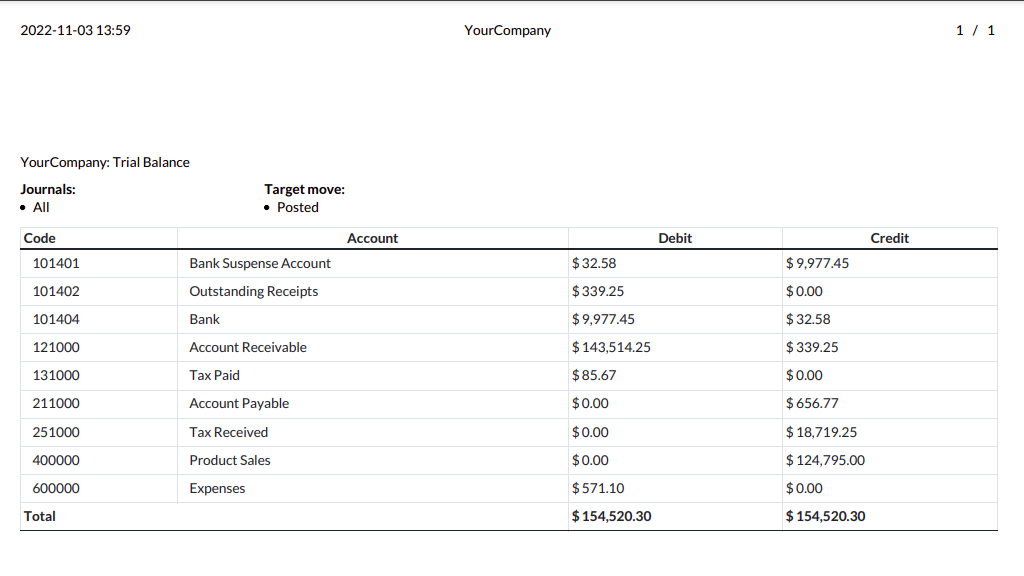This screenshot has height=576, width=1024.
Task: Select the Tax Received credit amount $18,719.25
Action: click(x=821, y=432)
